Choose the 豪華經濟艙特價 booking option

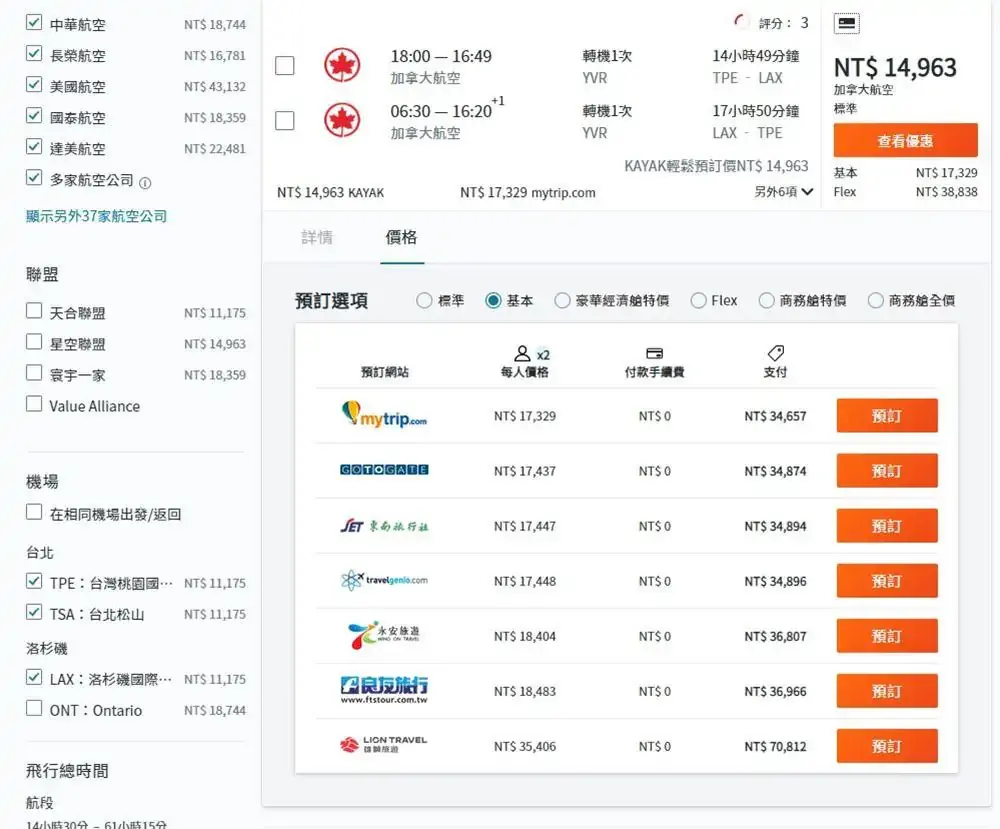coord(562,300)
